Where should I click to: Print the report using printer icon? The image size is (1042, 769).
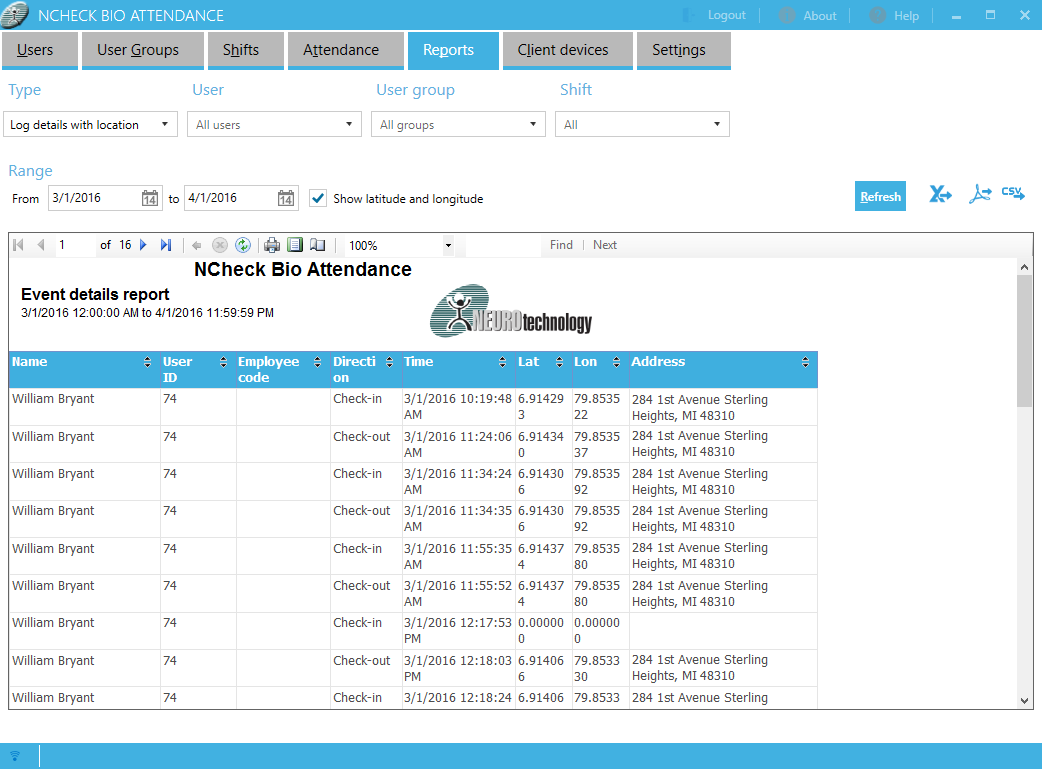pyautogui.click(x=272, y=245)
